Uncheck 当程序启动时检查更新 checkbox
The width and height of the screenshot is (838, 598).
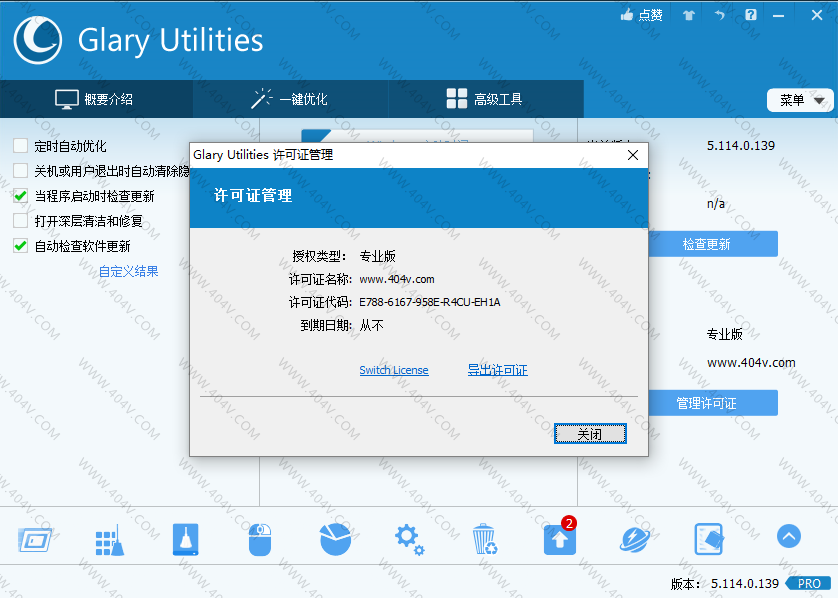pos(21,196)
